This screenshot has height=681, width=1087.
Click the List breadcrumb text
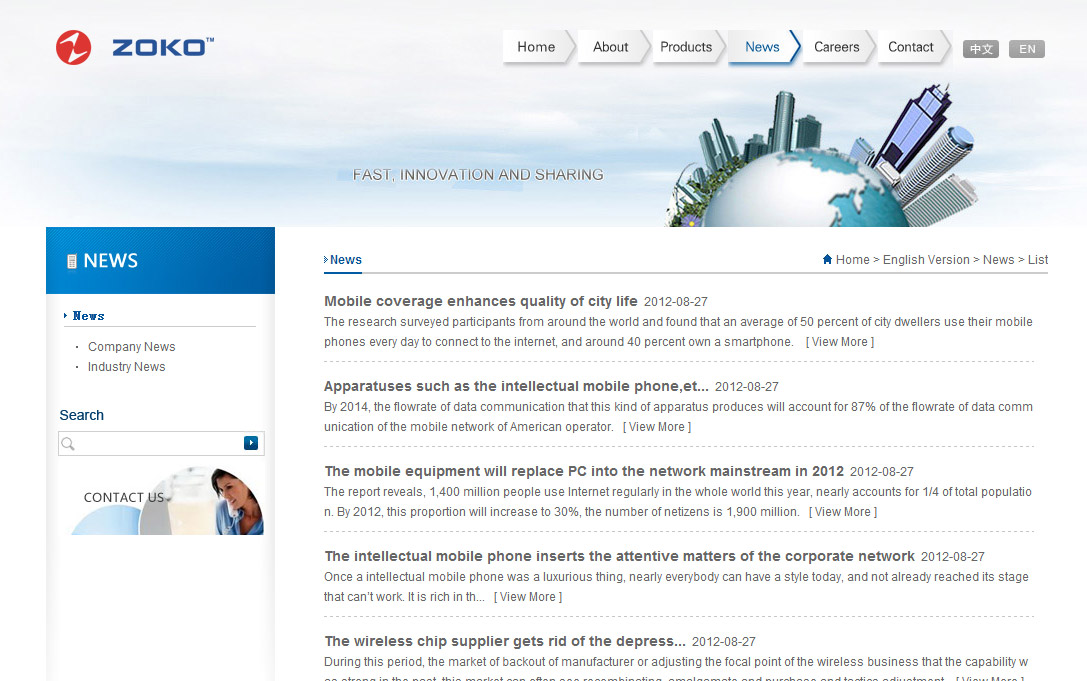tap(1038, 259)
